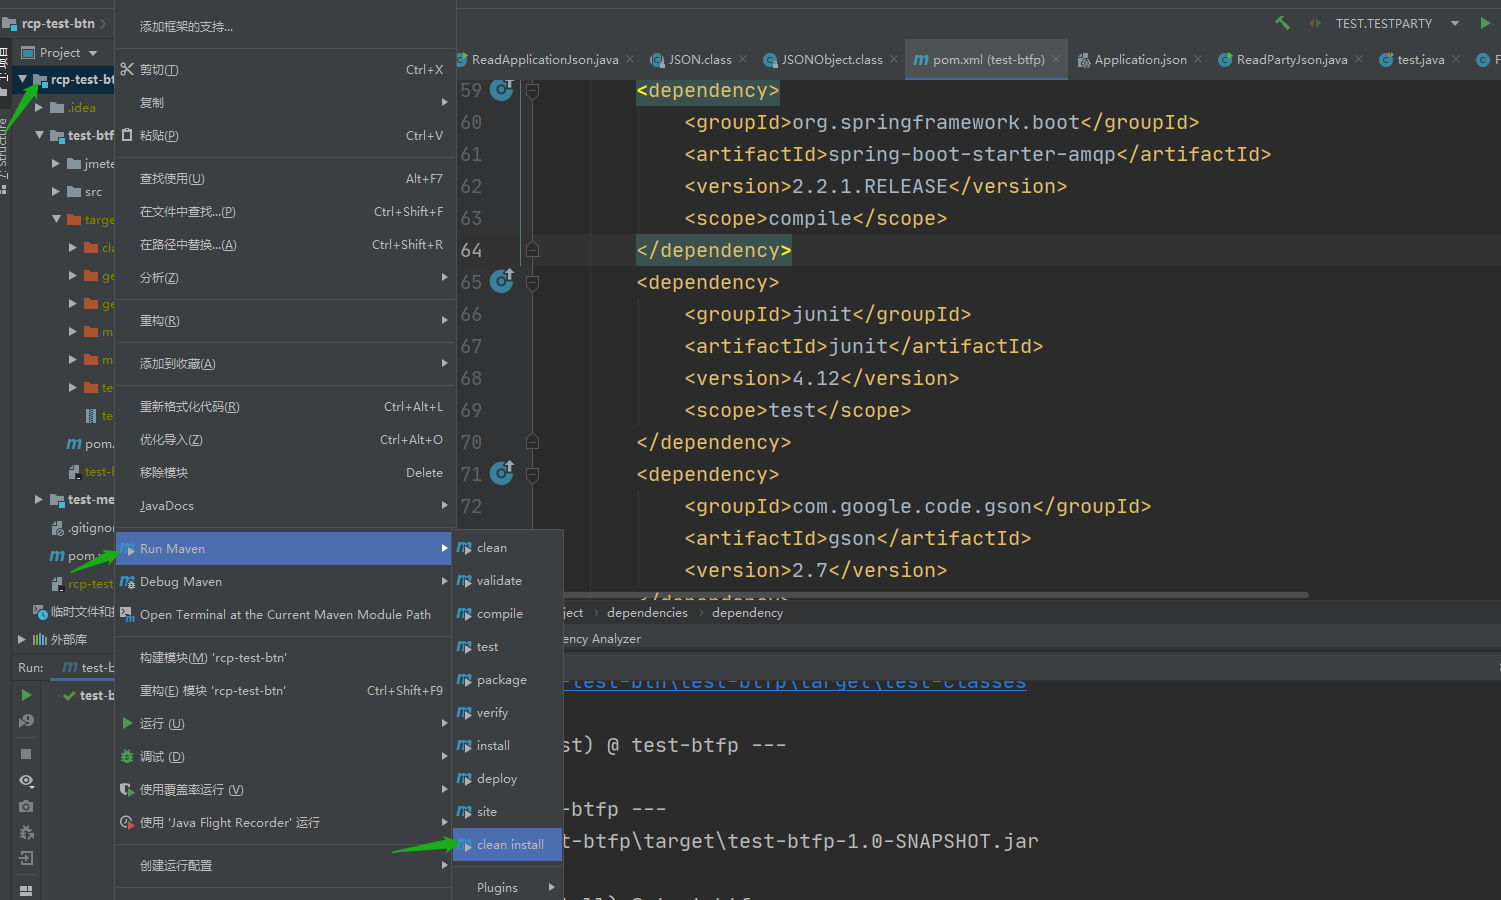Run the Maven package goal from submenu
Screen dimensions: 1501x900
tap(508, 680)
